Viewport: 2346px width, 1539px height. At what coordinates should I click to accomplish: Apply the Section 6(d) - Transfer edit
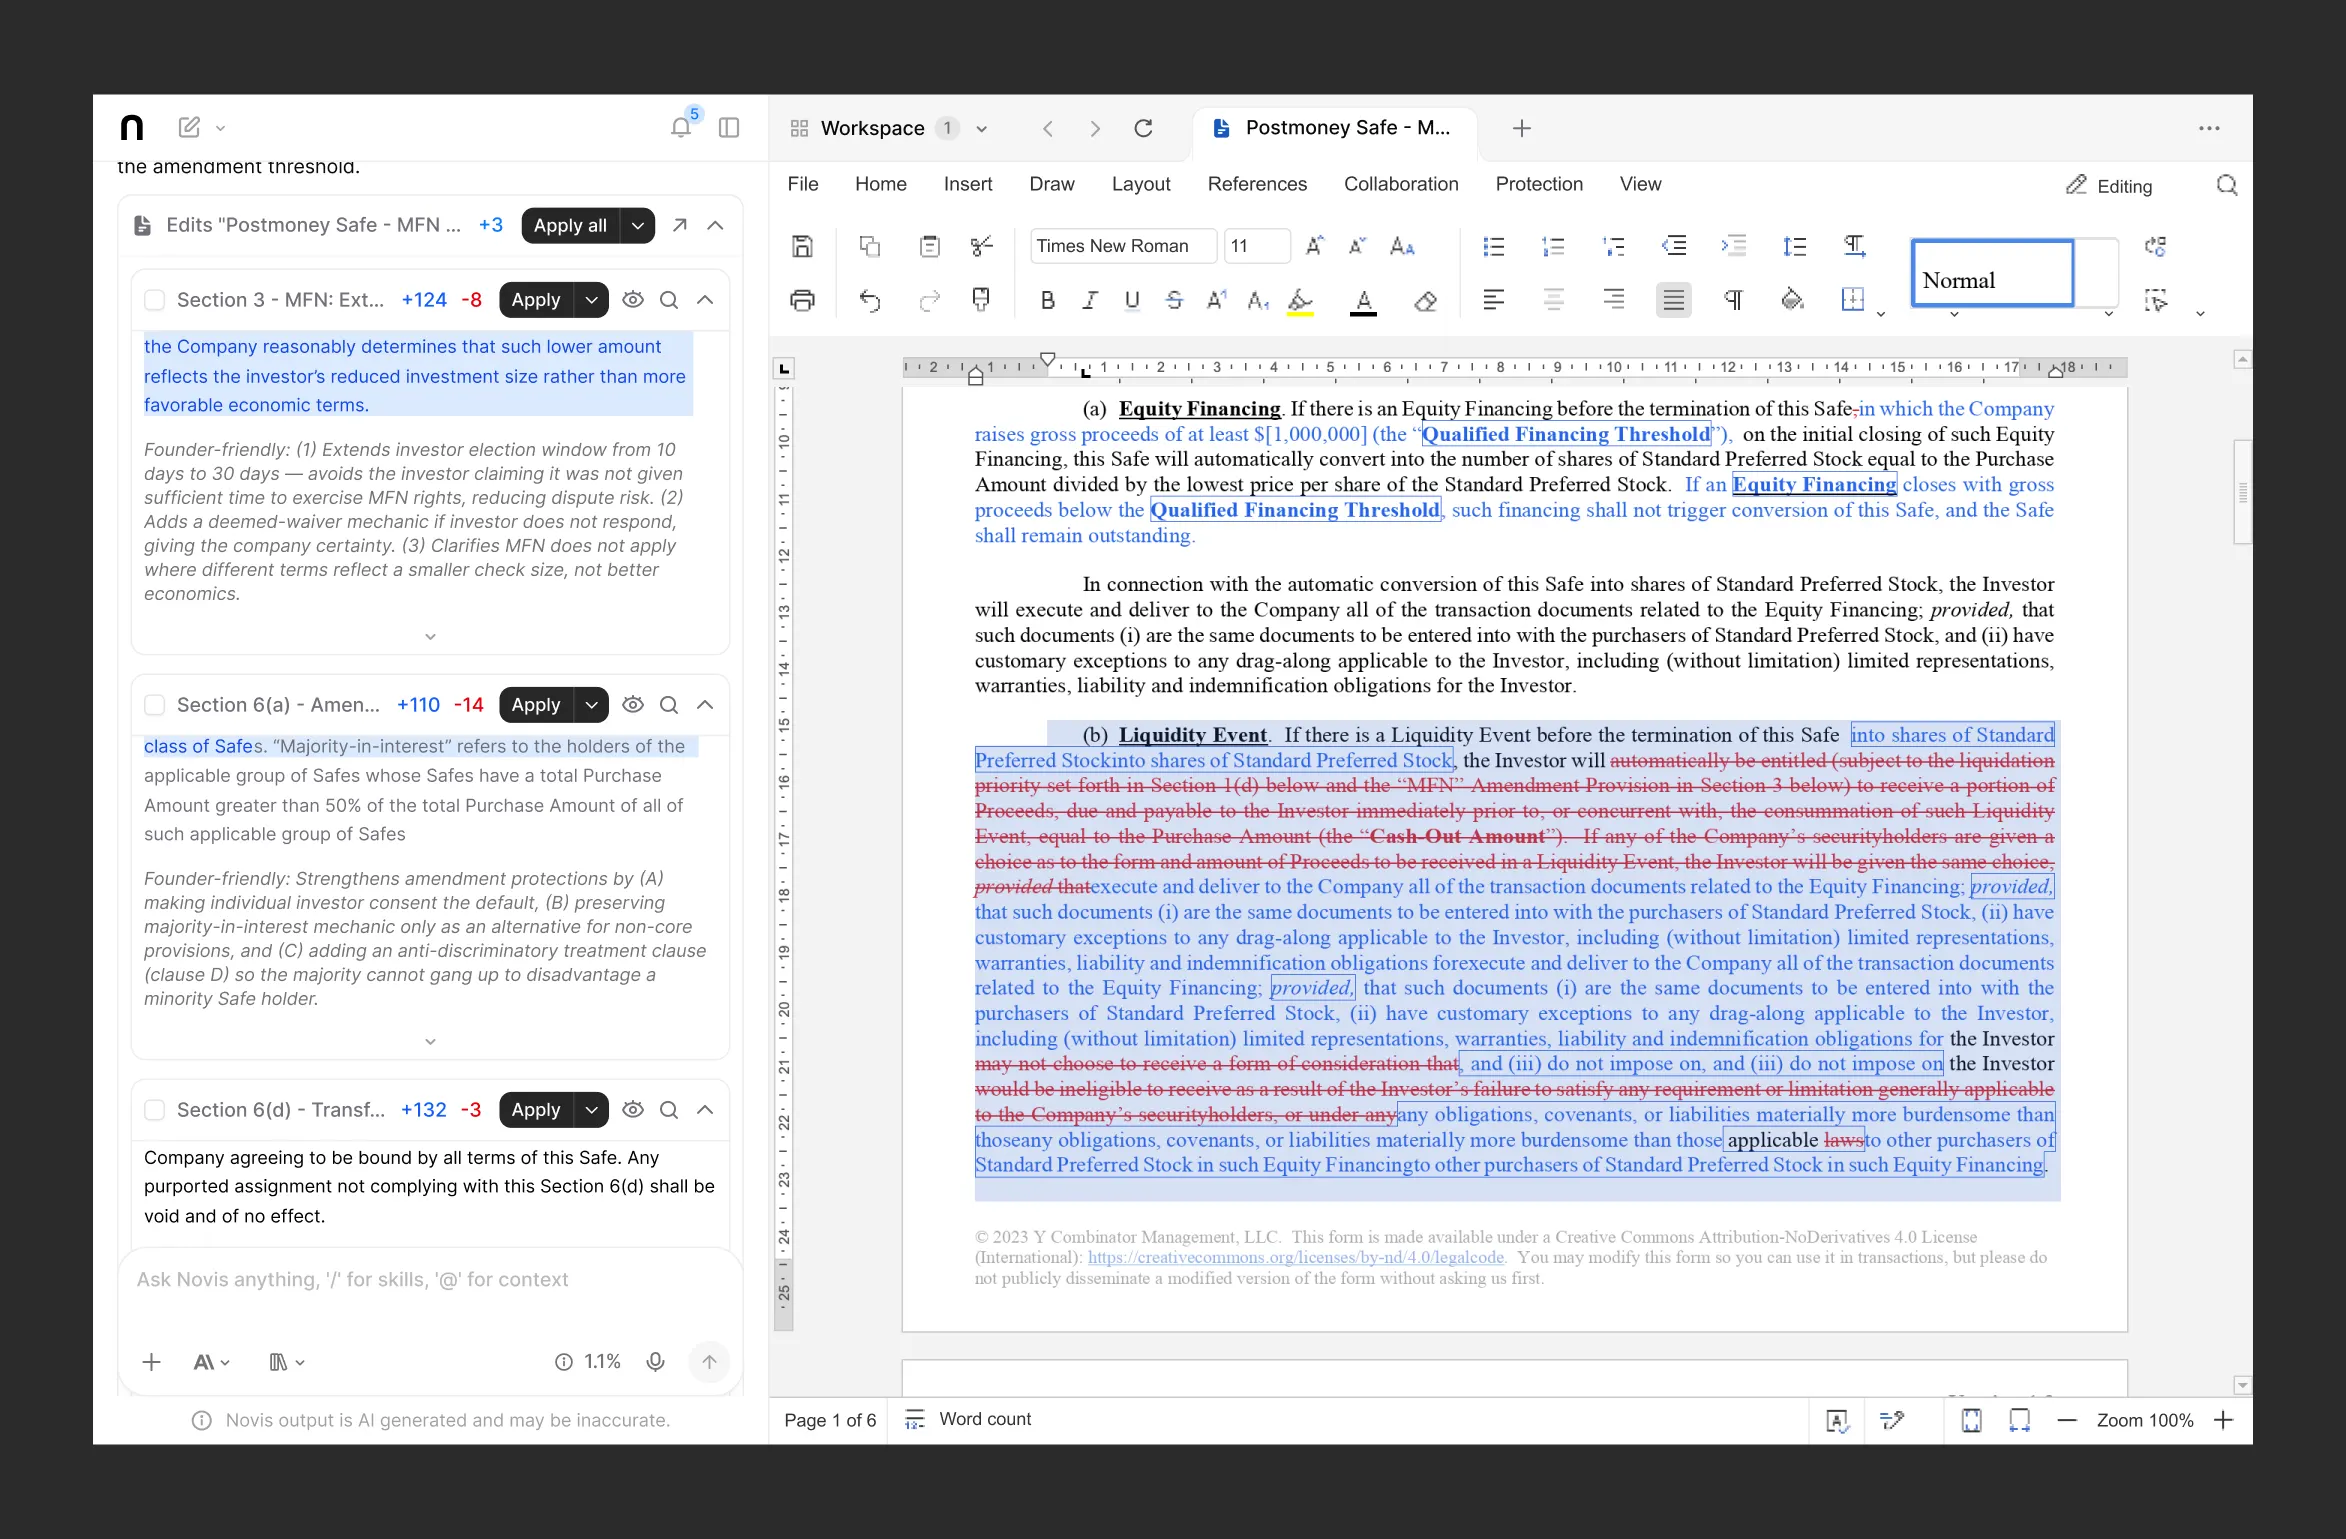[x=536, y=1110]
